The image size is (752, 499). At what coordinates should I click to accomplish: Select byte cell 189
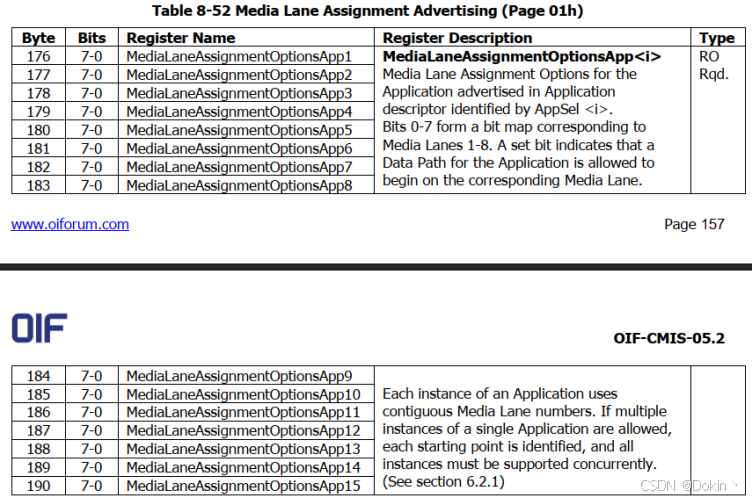[x=38, y=467]
